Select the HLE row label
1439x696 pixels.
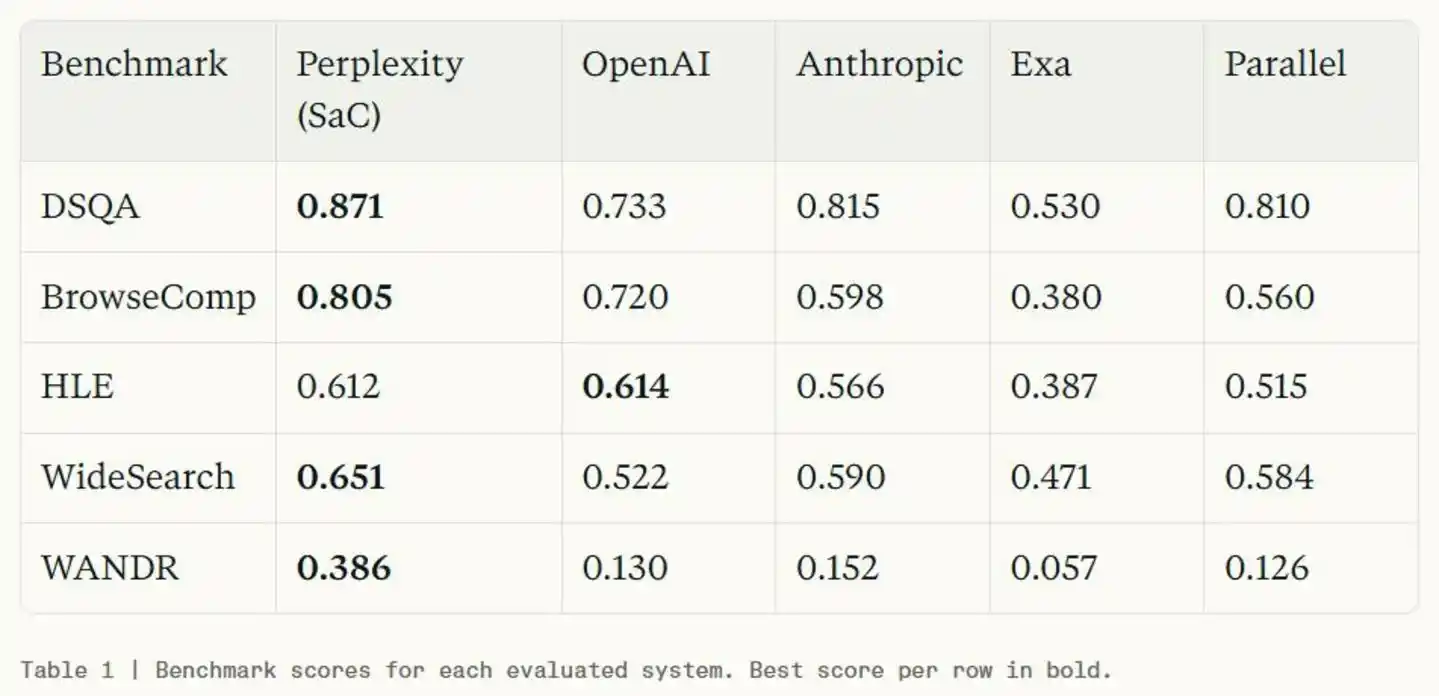77,387
